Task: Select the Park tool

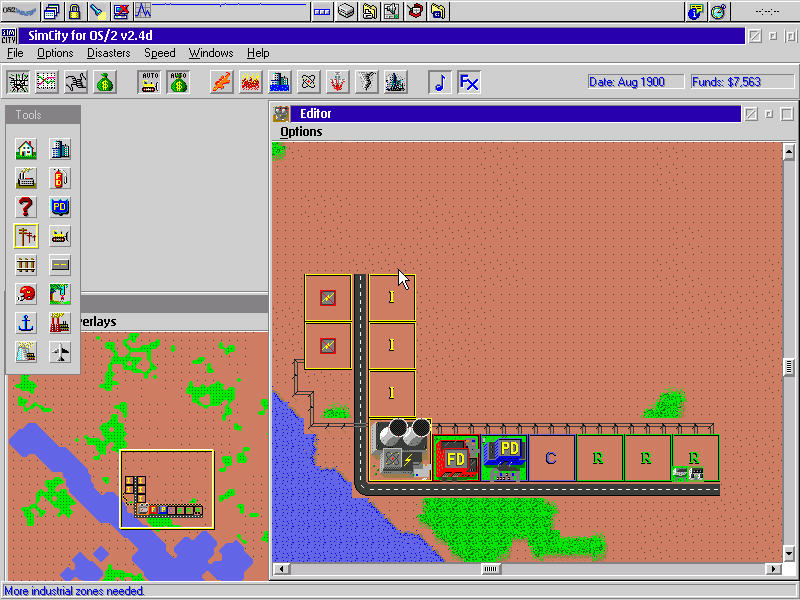Action: pyautogui.click(x=60, y=294)
